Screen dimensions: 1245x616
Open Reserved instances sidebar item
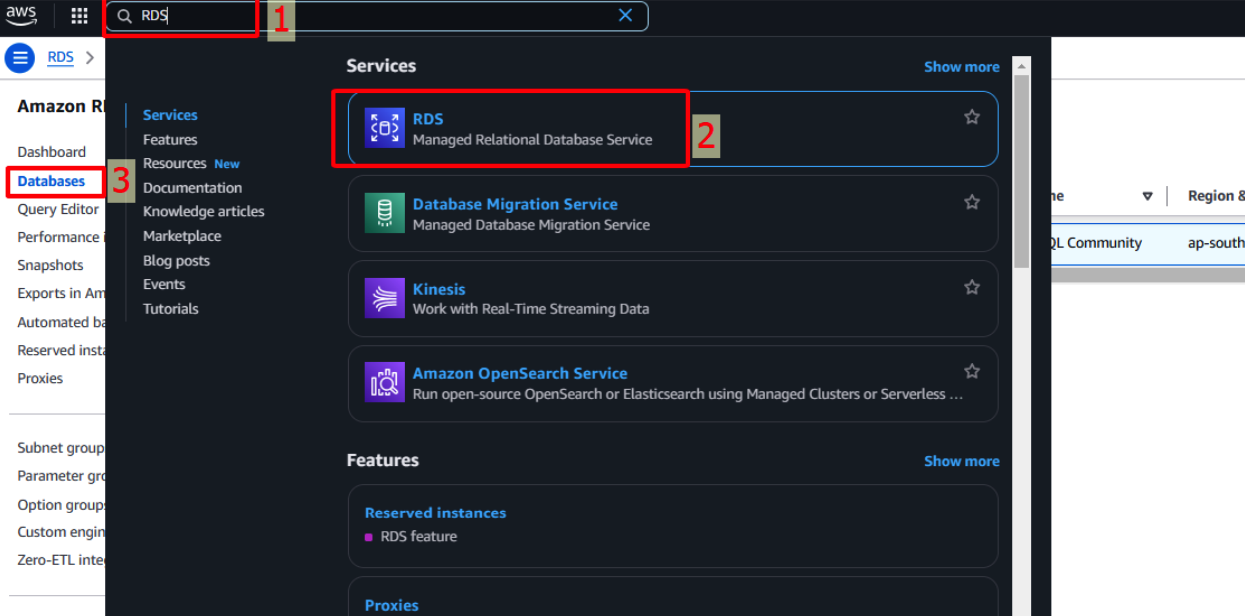click(60, 350)
